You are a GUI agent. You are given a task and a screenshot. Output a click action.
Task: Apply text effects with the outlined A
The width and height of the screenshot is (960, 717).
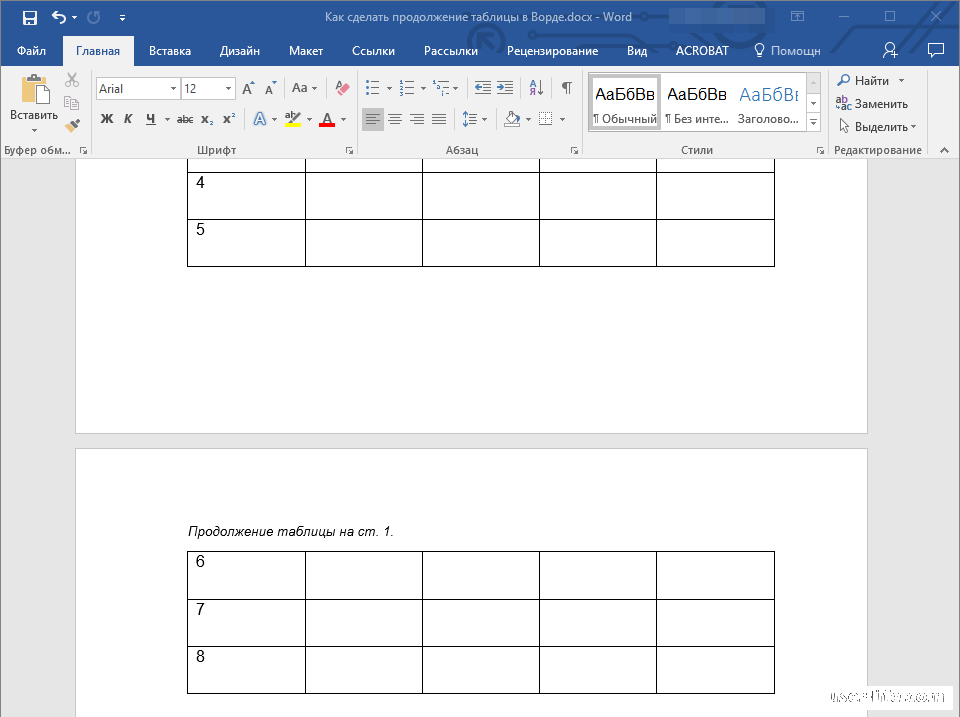pyautogui.click(x=260, y=119)
